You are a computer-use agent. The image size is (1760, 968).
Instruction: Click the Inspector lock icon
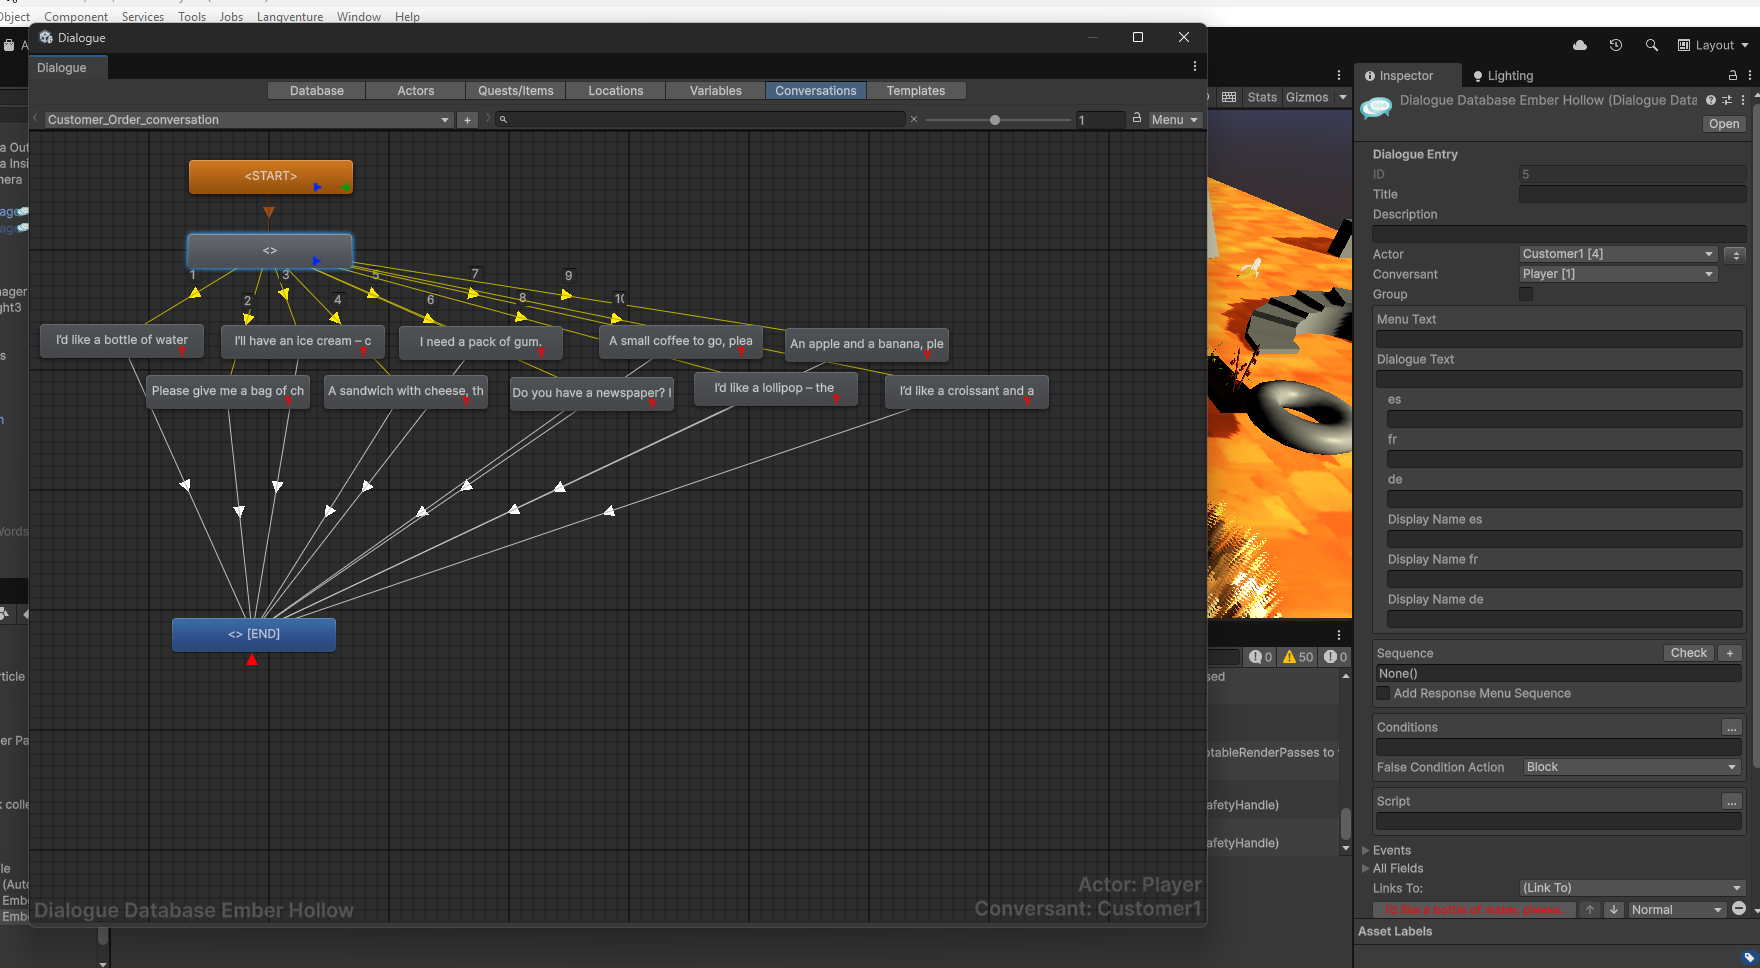coord(1733,75)
